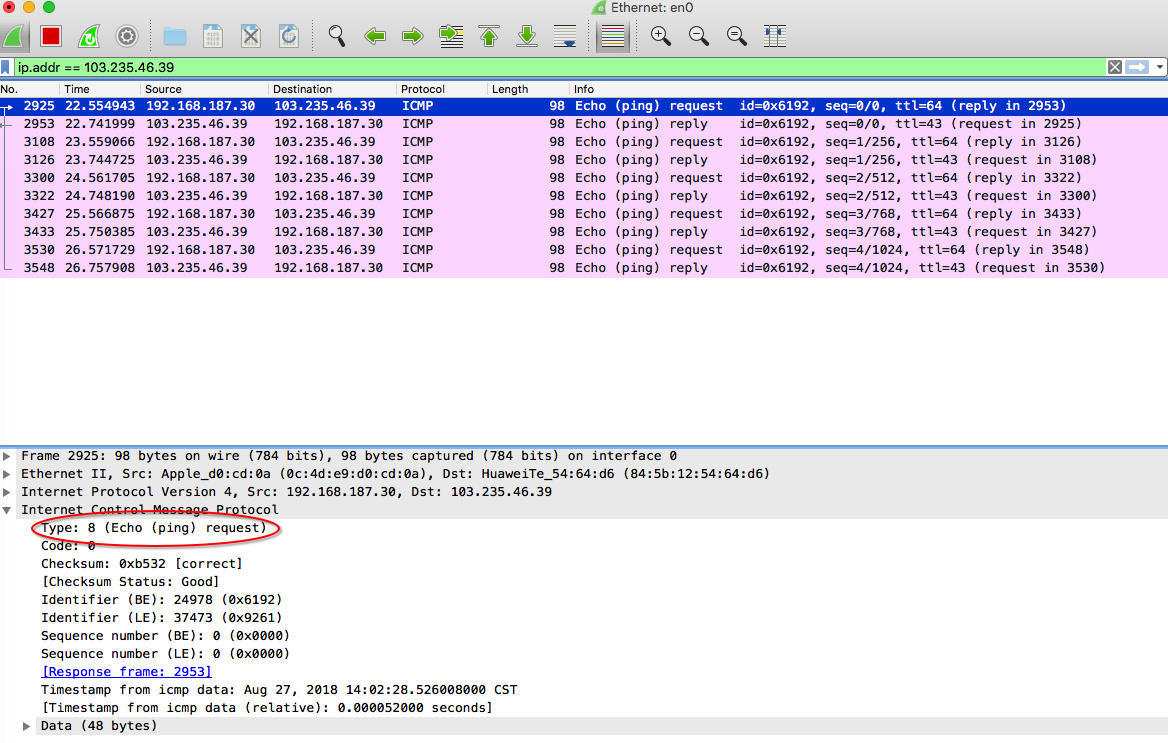Sort by Length column header

pyautogui.click(x=528, y=89)
